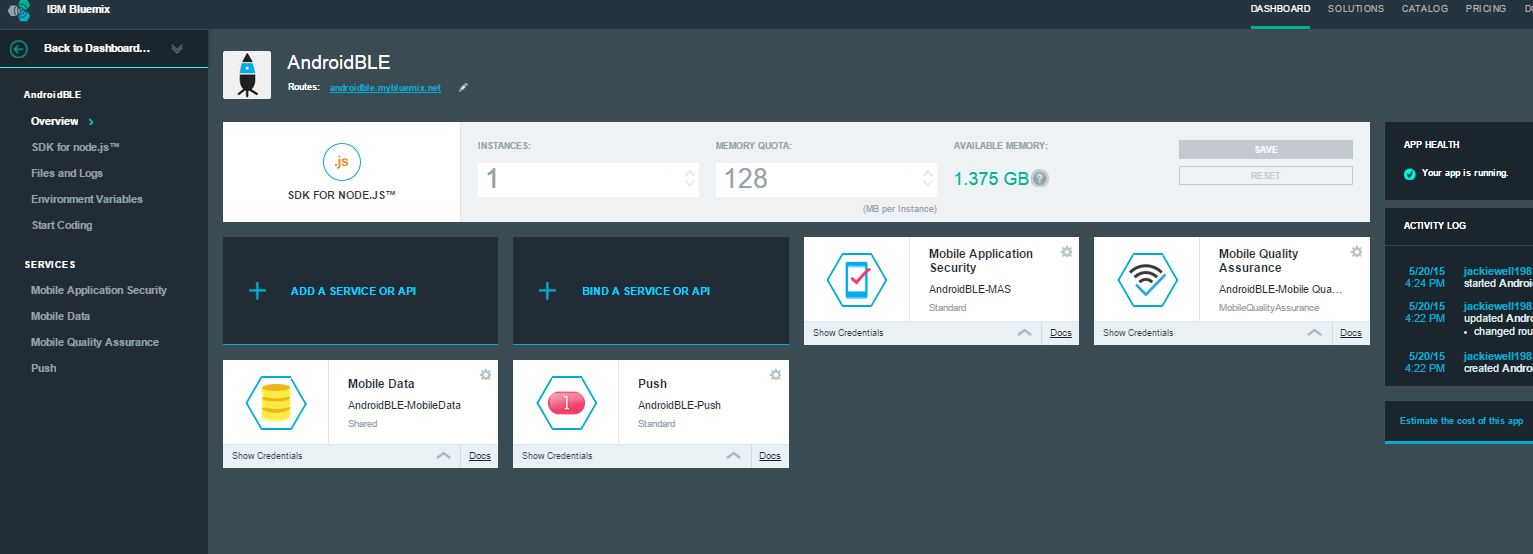Image resolution: width=1533 pixels, height=554 pixels.
Task: Click the Save button
Action: click(x=1266, y=150)
